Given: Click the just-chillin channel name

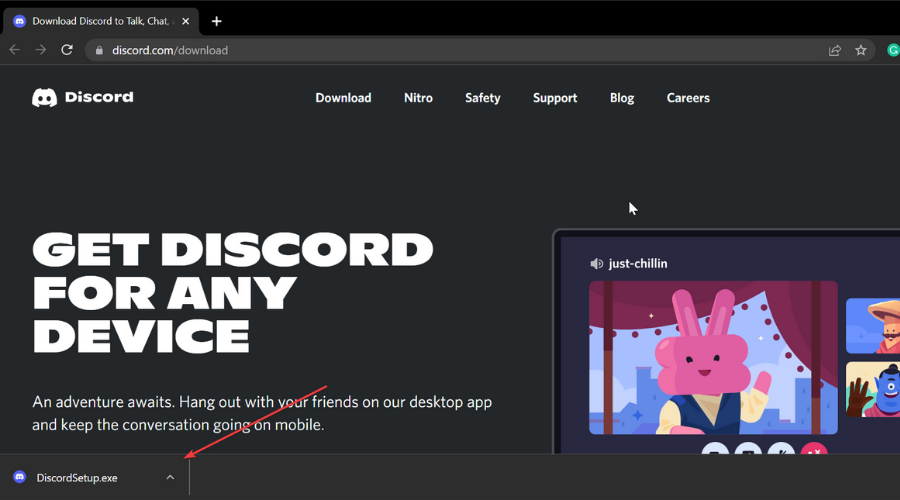Looking at the screenshot, I should coord(638,263).
